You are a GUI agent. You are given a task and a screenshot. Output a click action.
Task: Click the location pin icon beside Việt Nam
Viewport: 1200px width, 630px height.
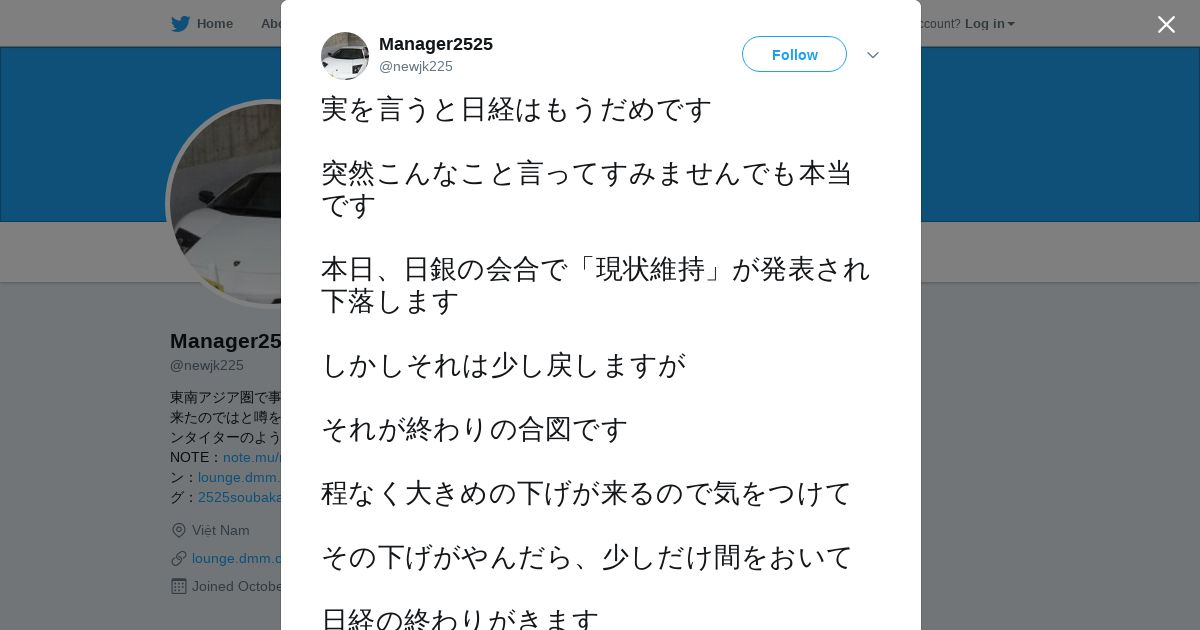coord(179,530)
